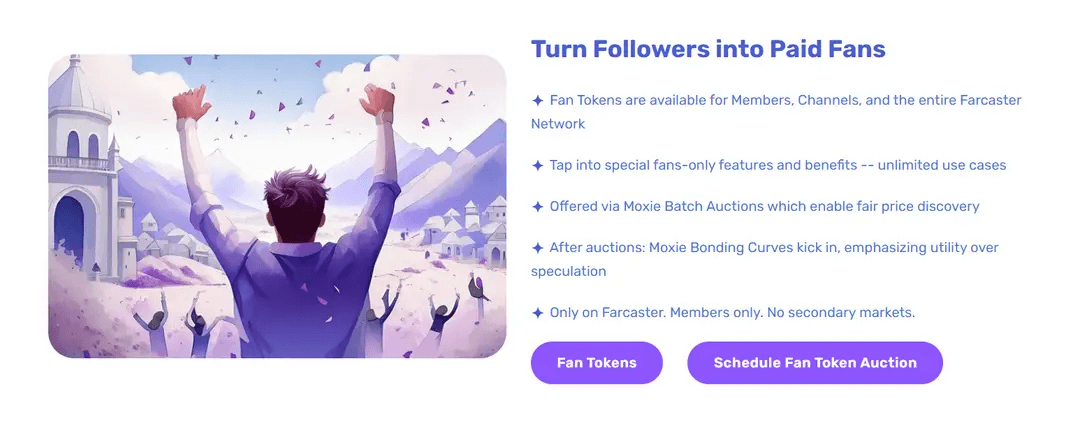The width and height of the screenshot is (1080, 426).
Task: Click the word speculation under the bonding curves line
Action: (568, 272)
